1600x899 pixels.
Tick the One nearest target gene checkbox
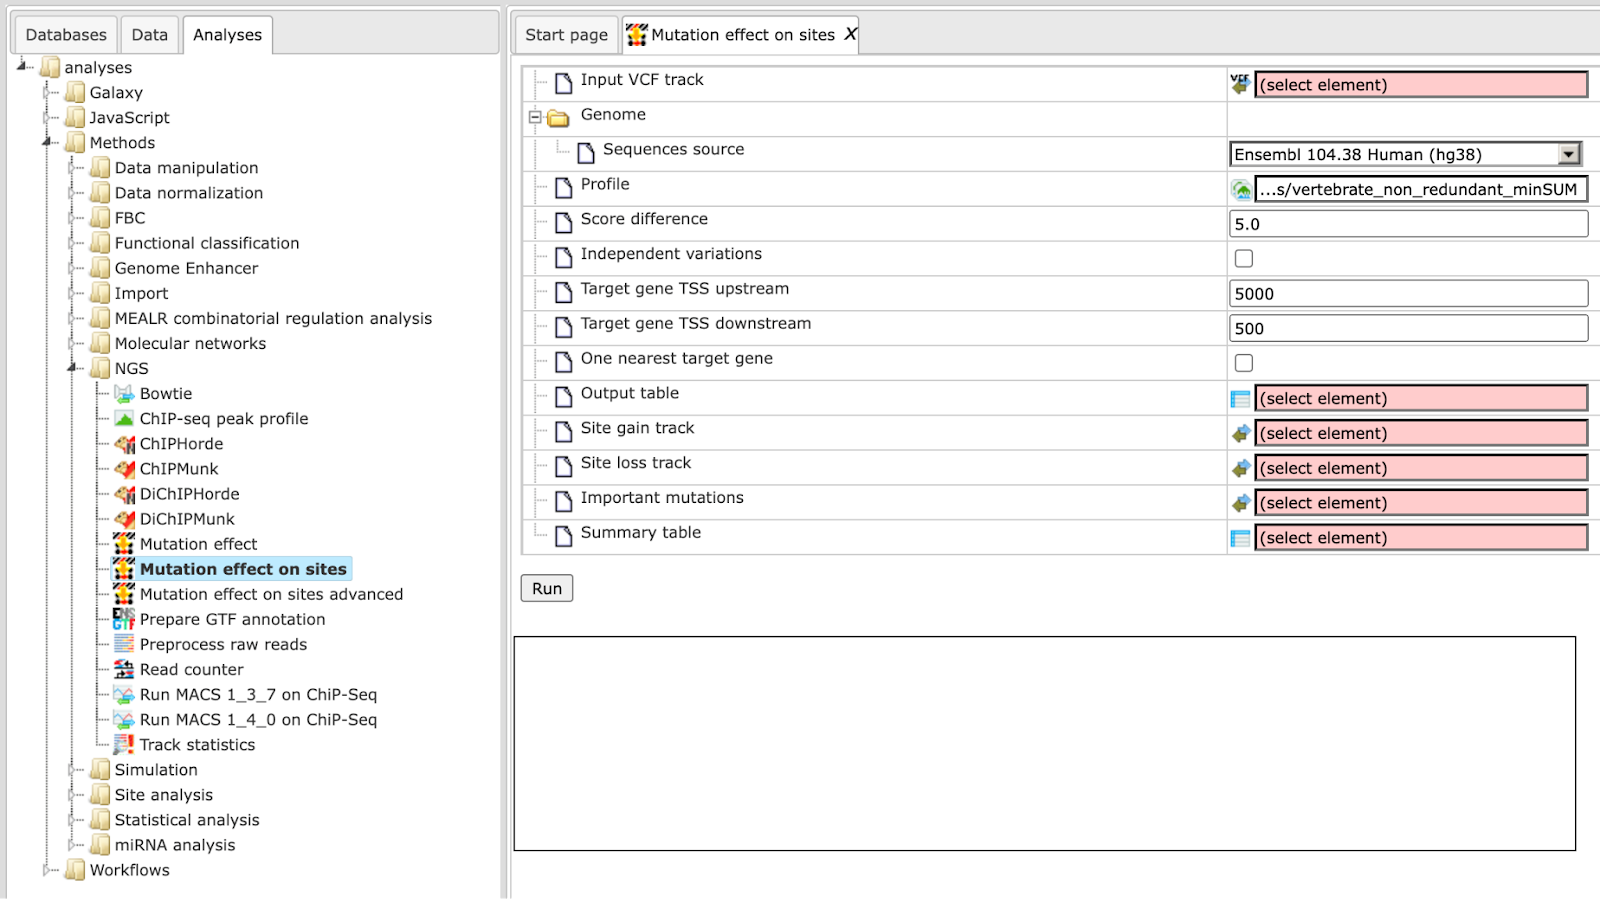click(1243, 363)
